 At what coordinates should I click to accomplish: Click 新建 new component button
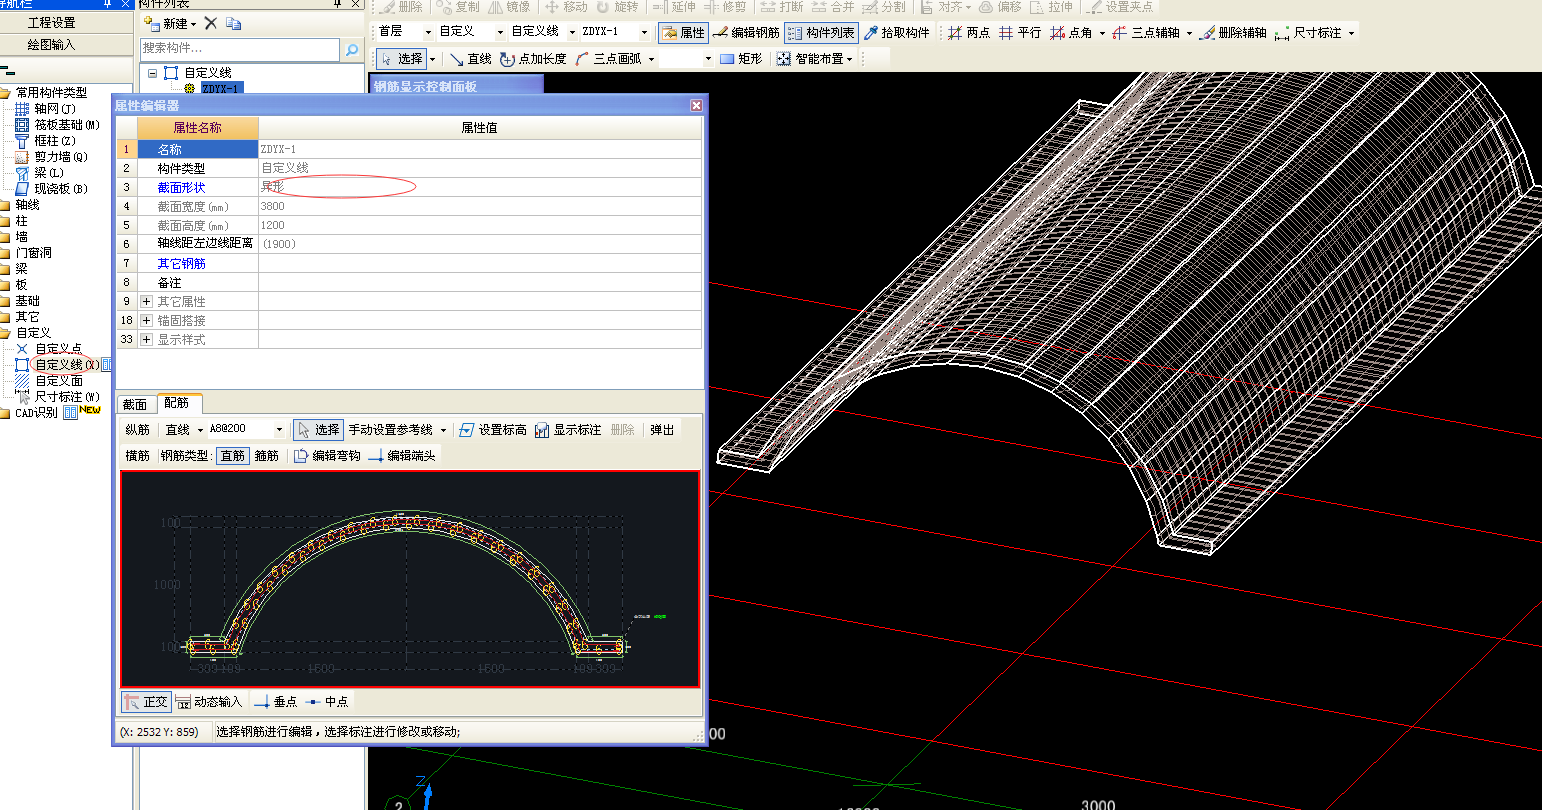tap(169, 23)
